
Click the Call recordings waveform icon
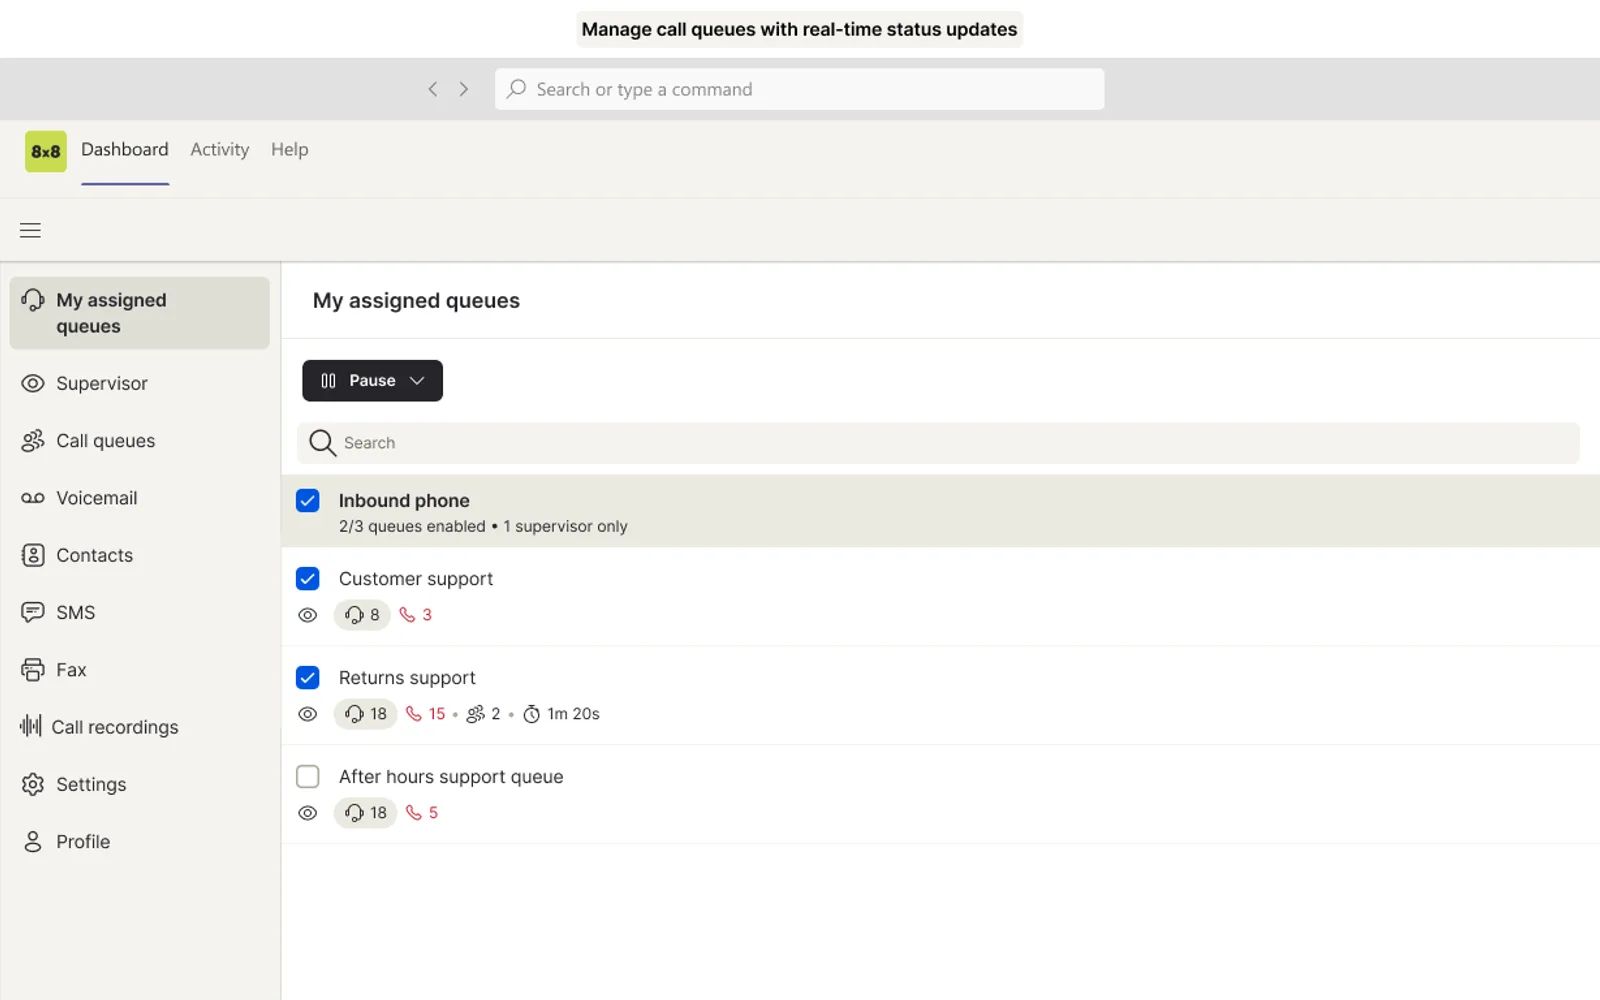click(31, 726)
